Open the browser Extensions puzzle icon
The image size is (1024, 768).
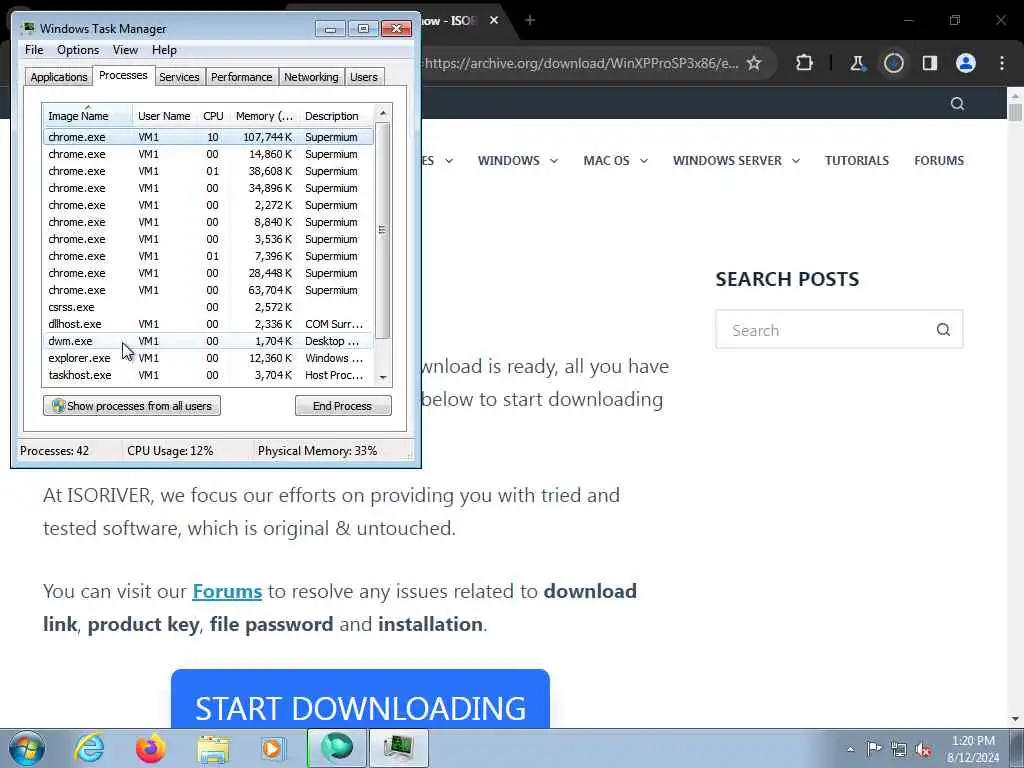point(805,63)
